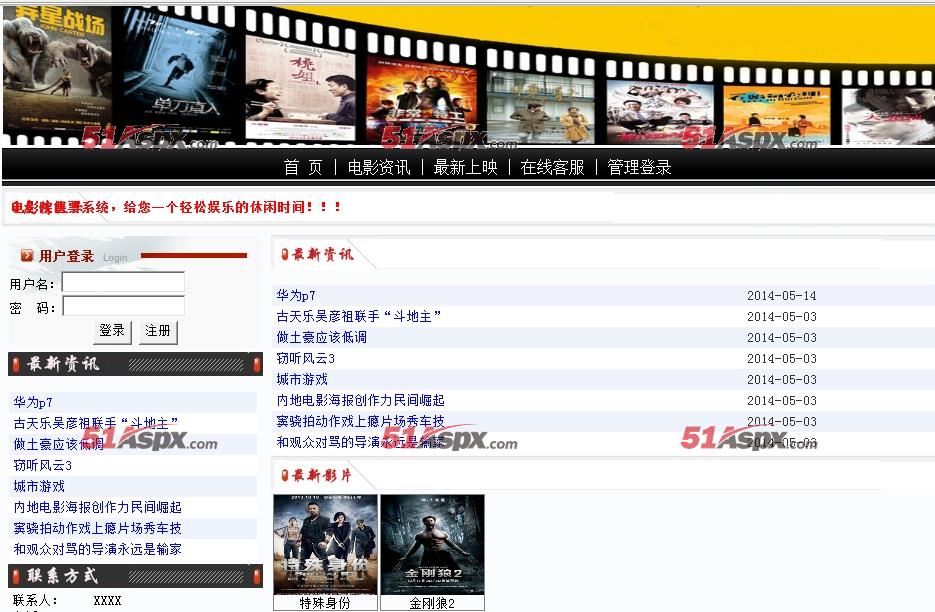Open 古天乐吴彦祖联手“斗地主” in the dated news list
The height and width of the screenshot is (612, 935).
point(358,316)
